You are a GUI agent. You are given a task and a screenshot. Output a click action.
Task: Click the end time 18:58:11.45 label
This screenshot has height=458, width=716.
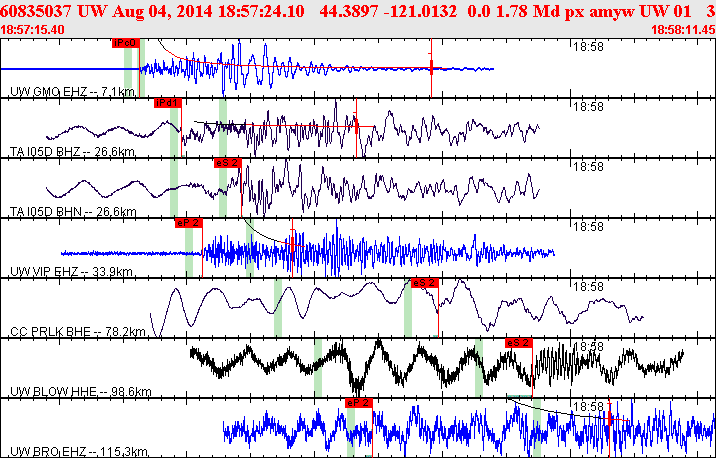click(x=683, y=30)
